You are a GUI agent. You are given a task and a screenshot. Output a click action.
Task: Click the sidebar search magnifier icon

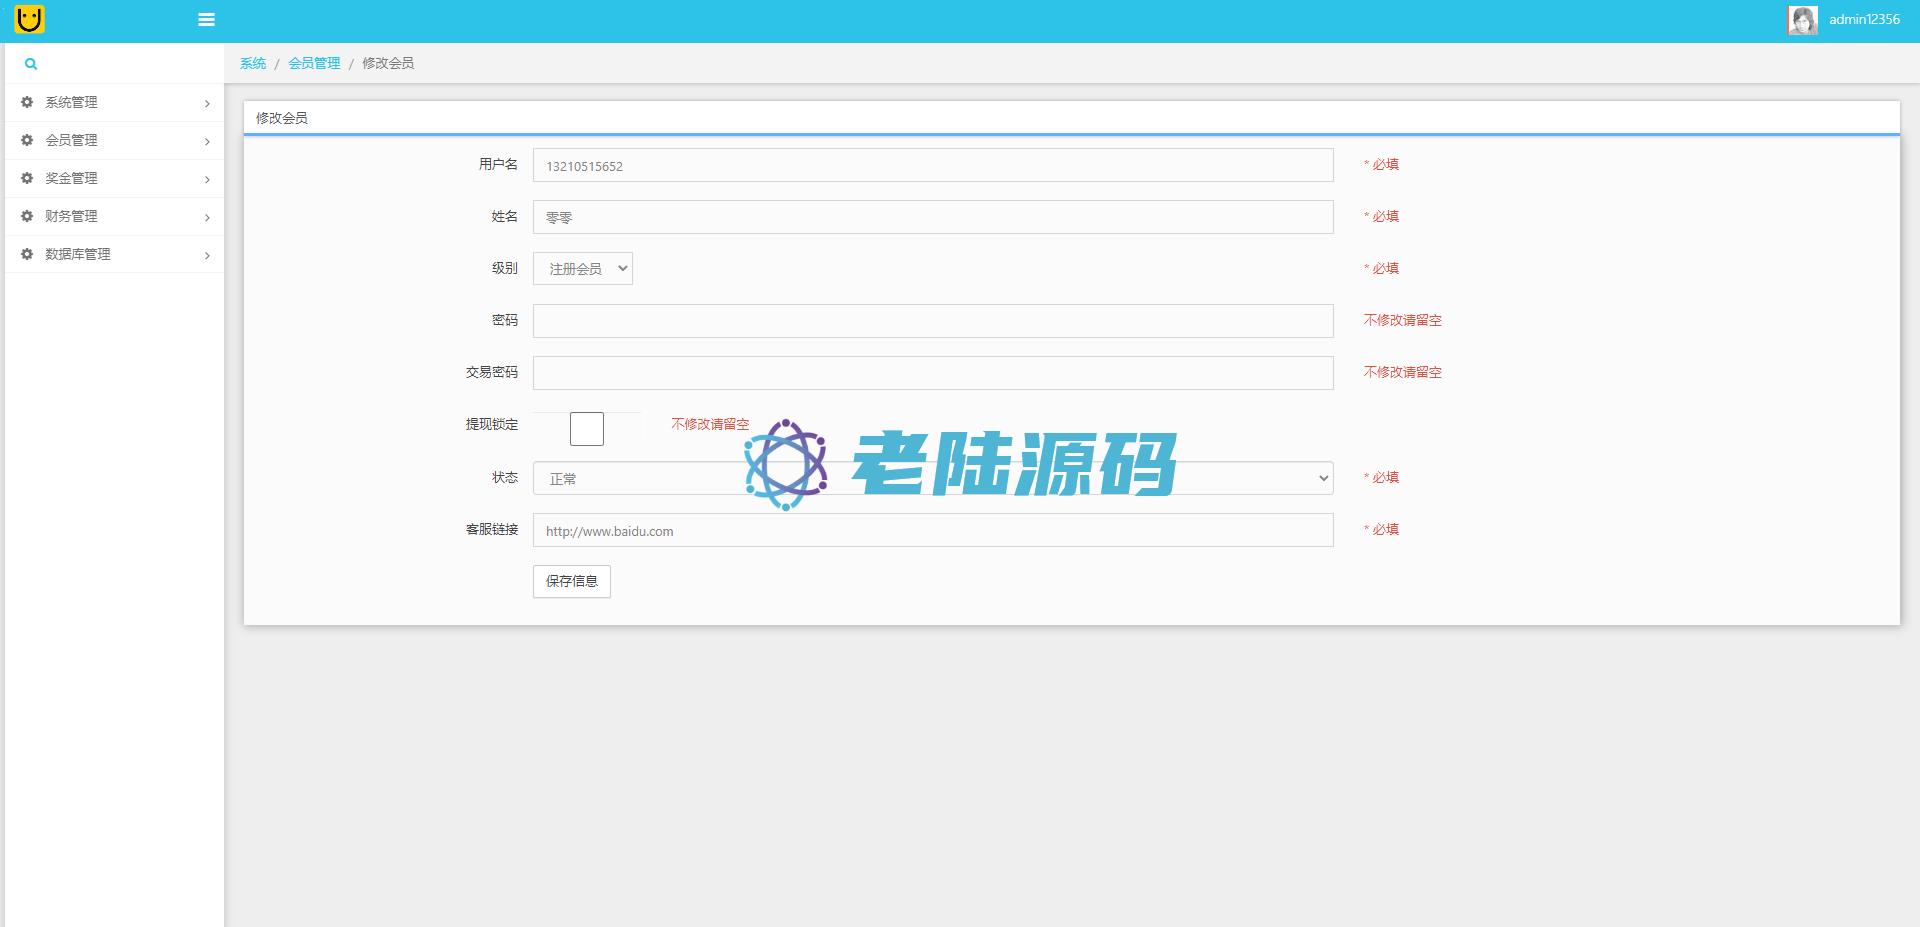tap(31, 64)
